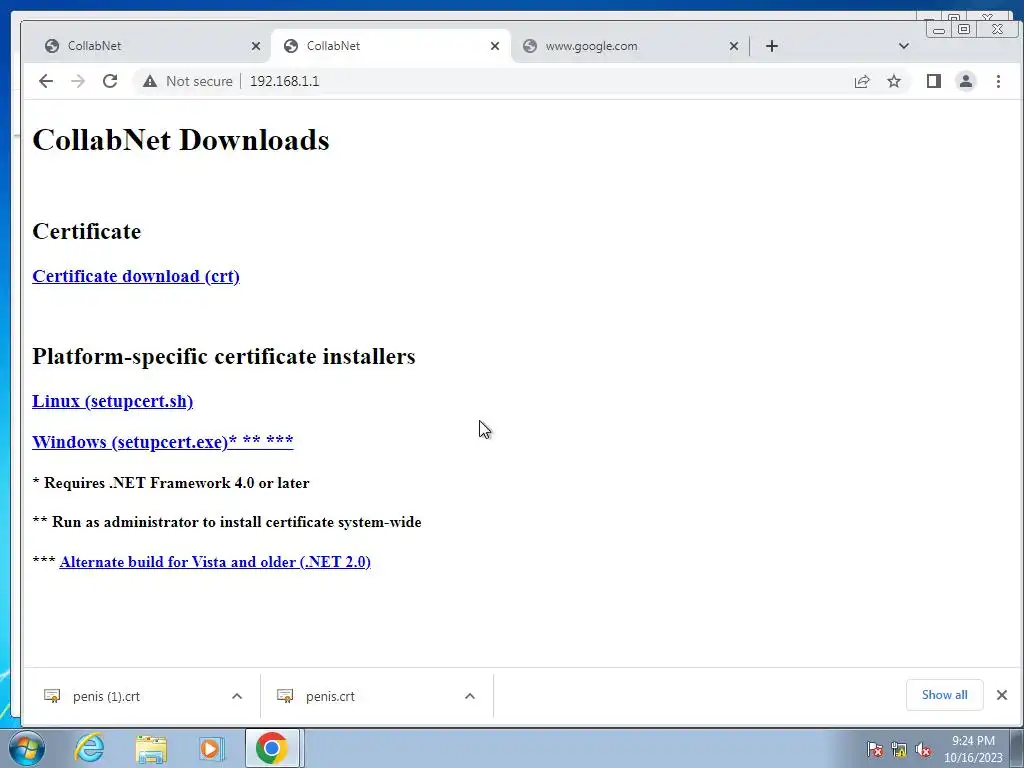Launch Windows Media Player from taskbar
The width and height of the screenshot is (1024, 768).
211,748
